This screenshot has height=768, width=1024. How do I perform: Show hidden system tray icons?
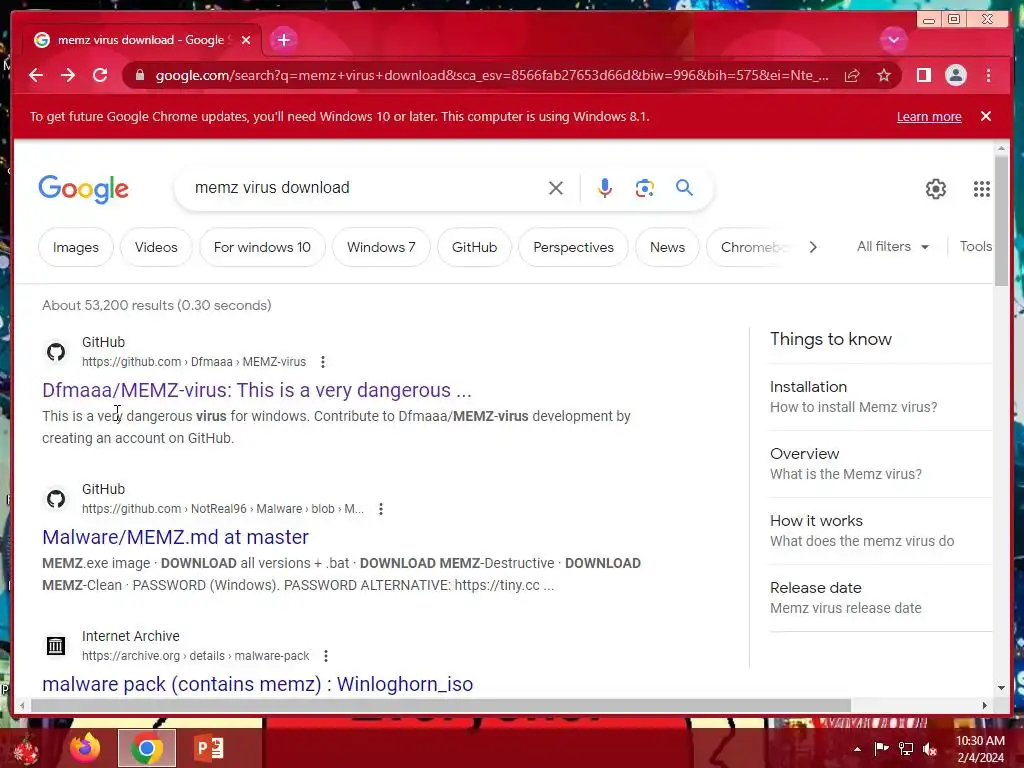pos(857,749)
